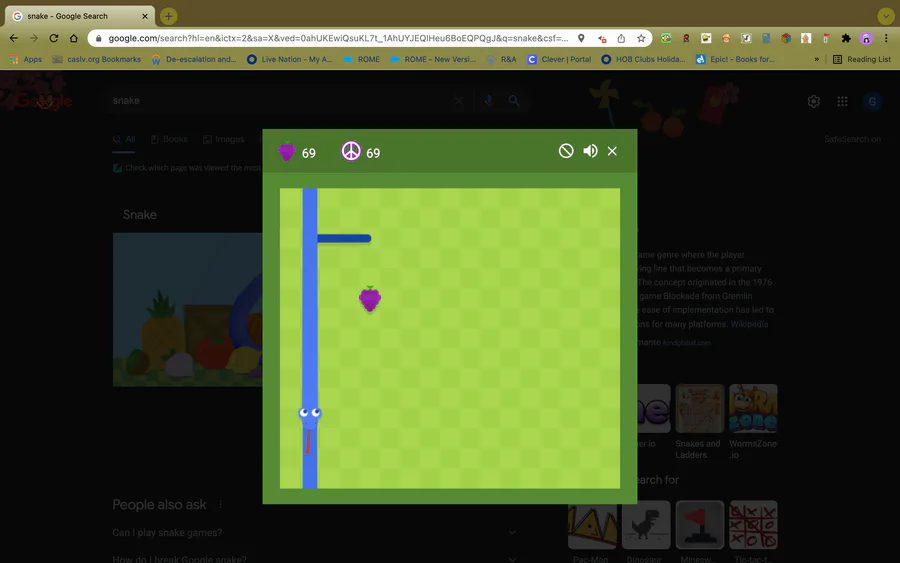Close the snake game overlay
This screenshot has height=563, width=900.
(612, 151)
